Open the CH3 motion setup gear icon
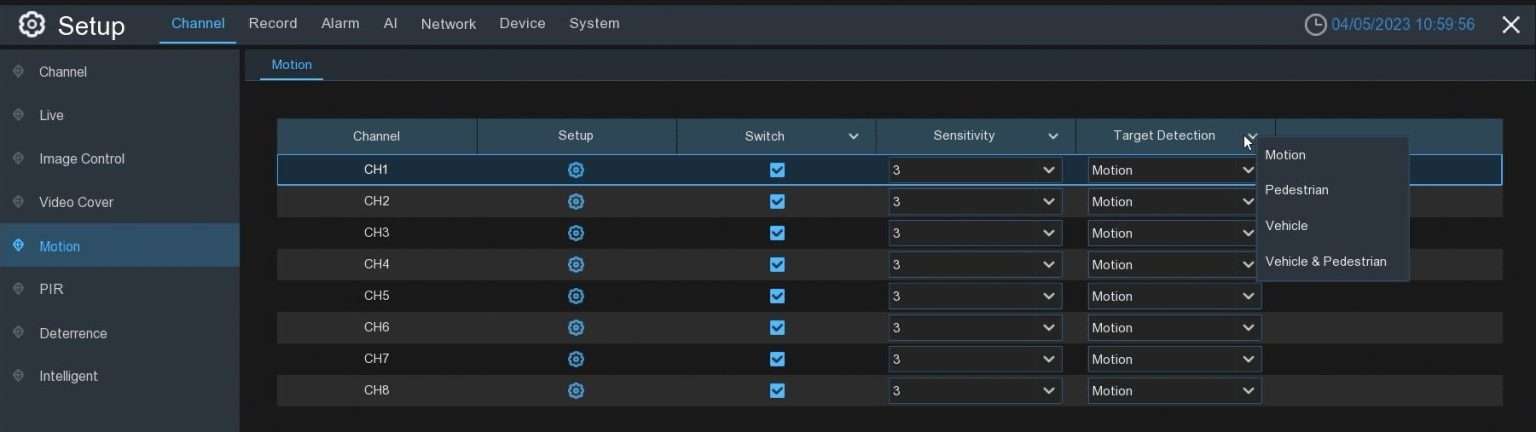 576,233
